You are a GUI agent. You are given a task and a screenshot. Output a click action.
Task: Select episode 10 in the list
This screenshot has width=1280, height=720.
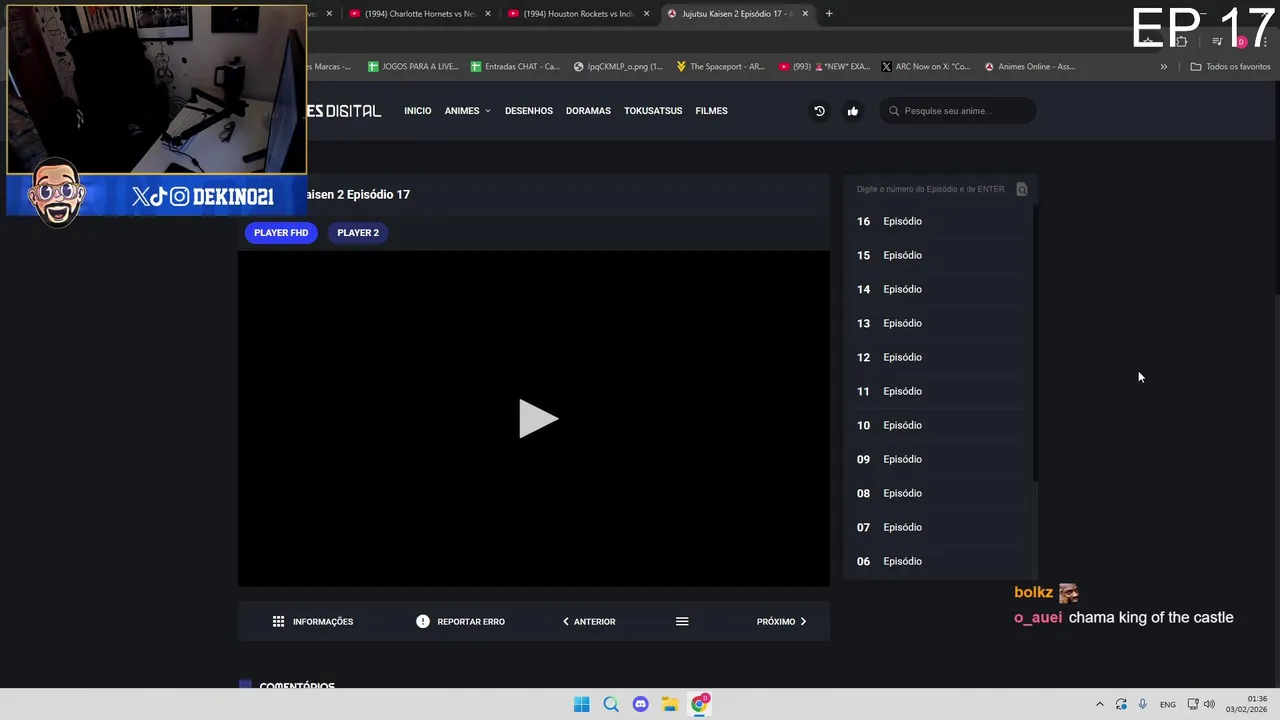[x=937, y=425]
